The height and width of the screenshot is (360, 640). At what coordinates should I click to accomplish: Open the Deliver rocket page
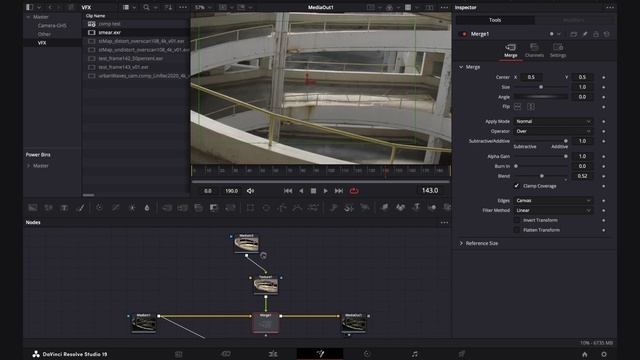tap(462, 354)
